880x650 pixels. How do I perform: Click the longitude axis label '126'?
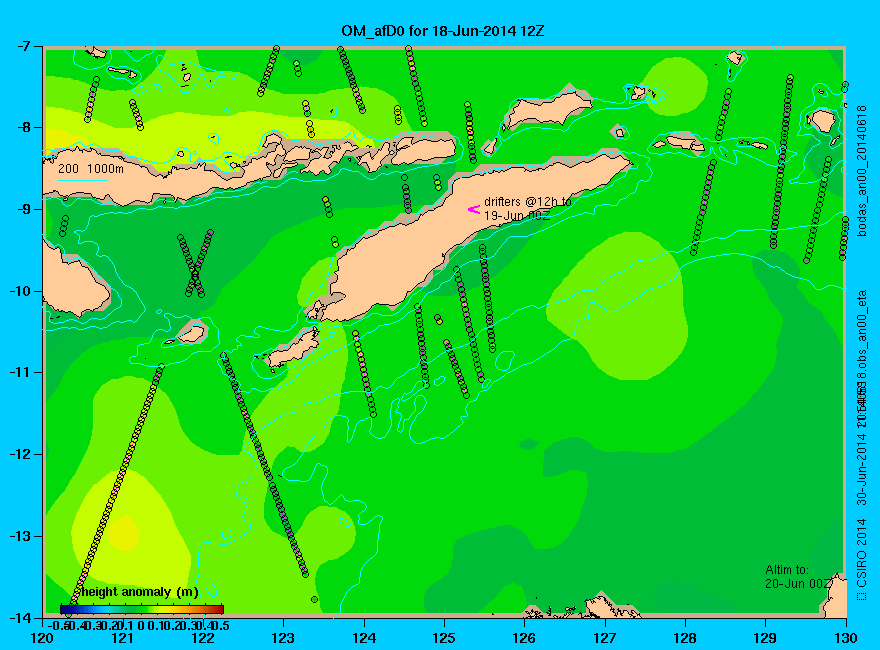pos(525,638)
